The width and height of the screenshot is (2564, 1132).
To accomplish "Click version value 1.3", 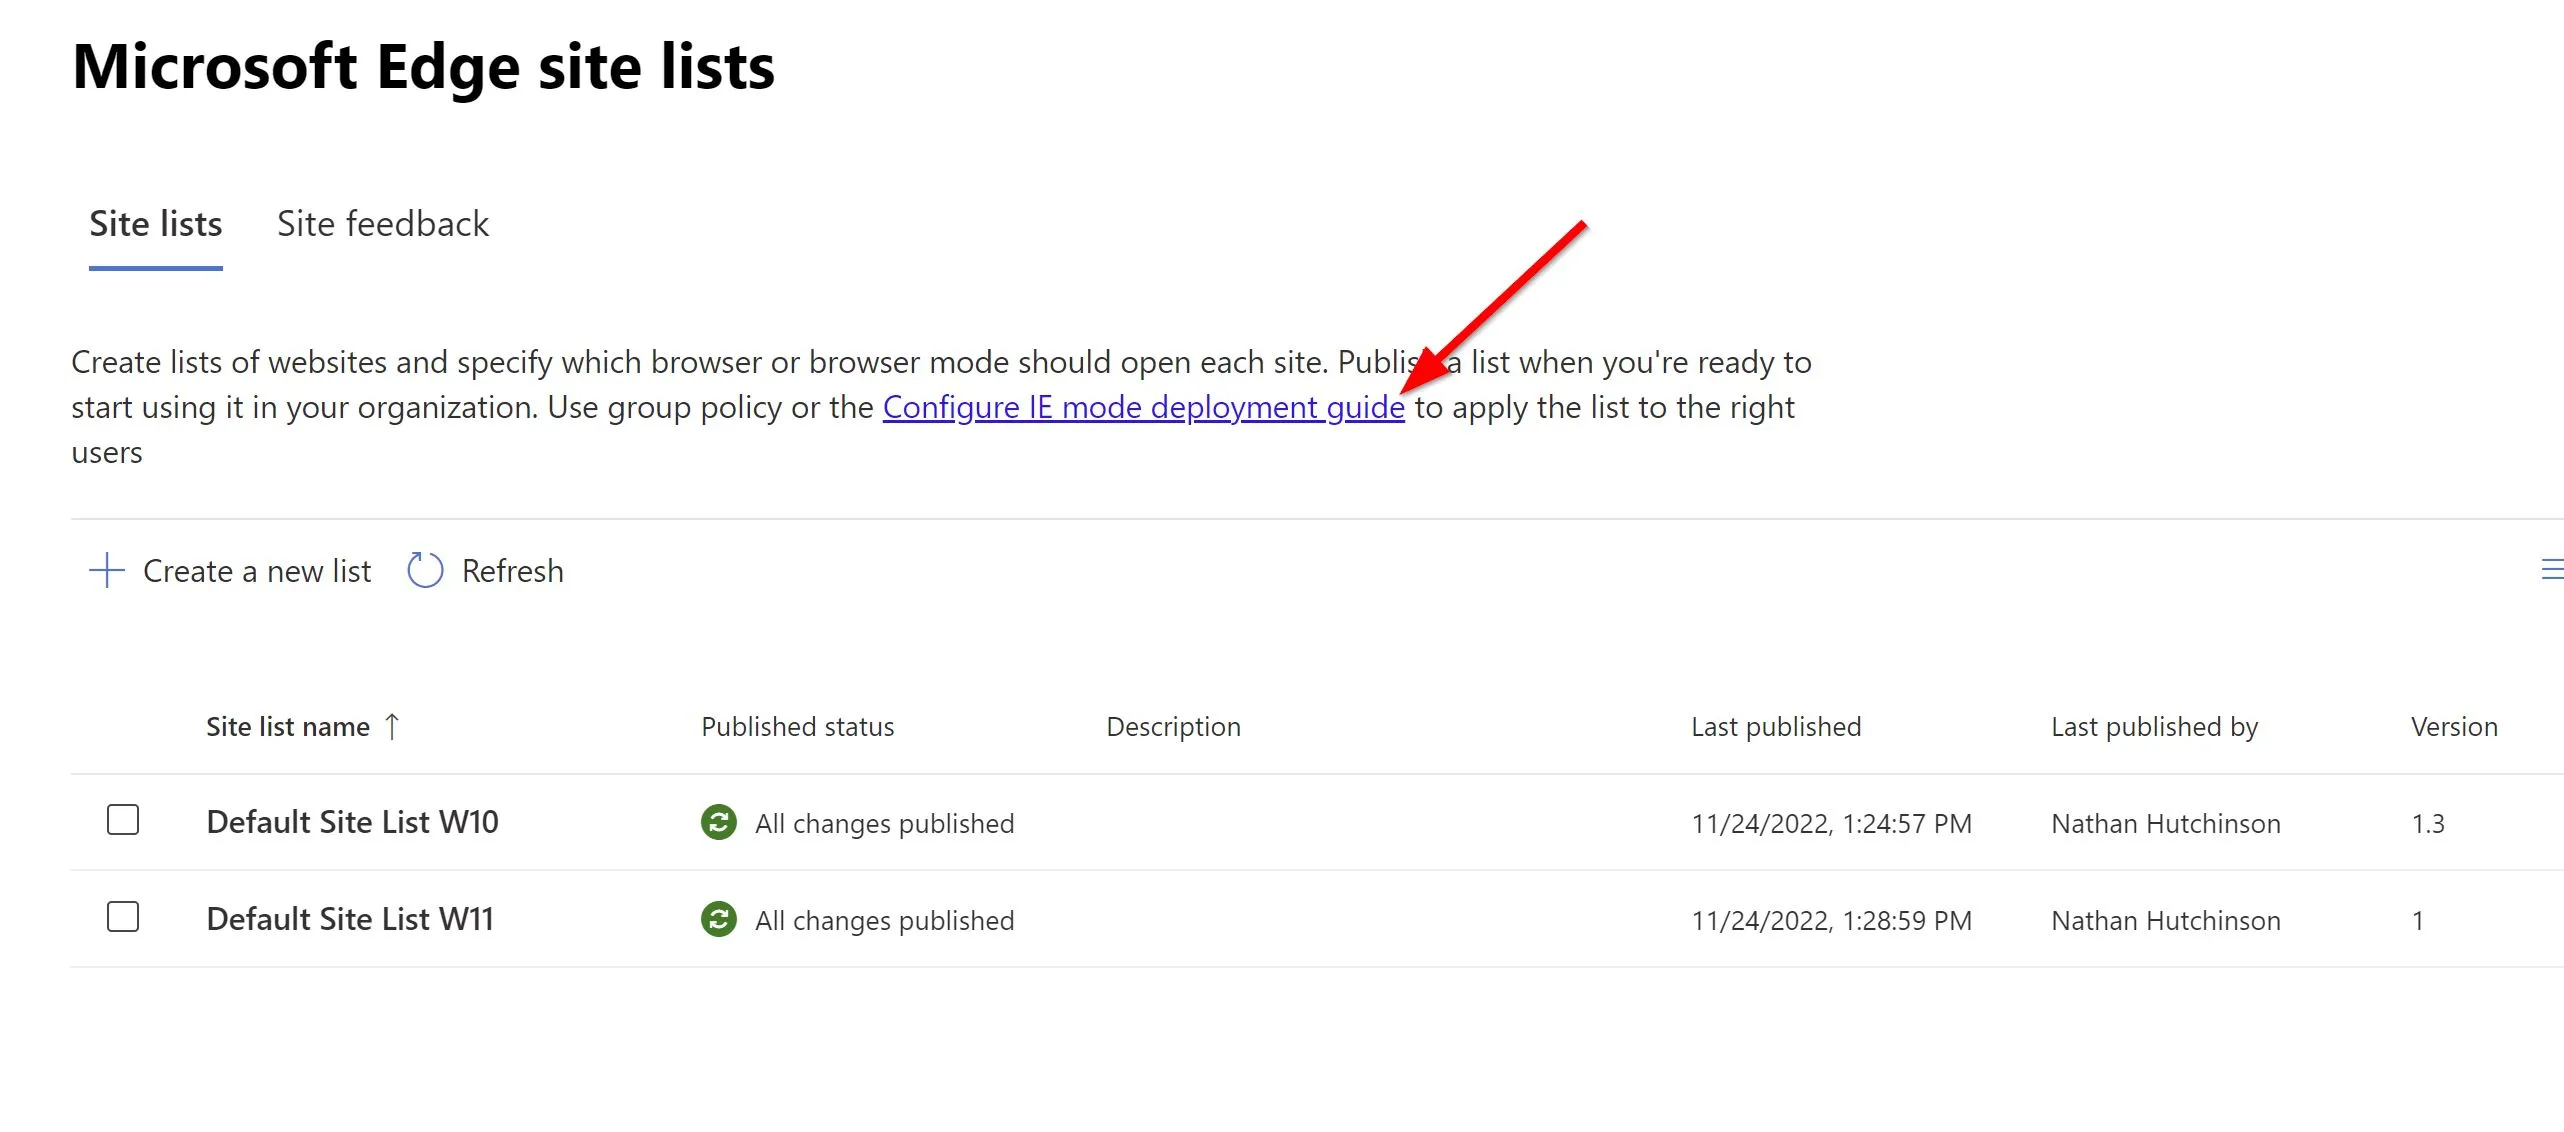I will pos(2428,824).
